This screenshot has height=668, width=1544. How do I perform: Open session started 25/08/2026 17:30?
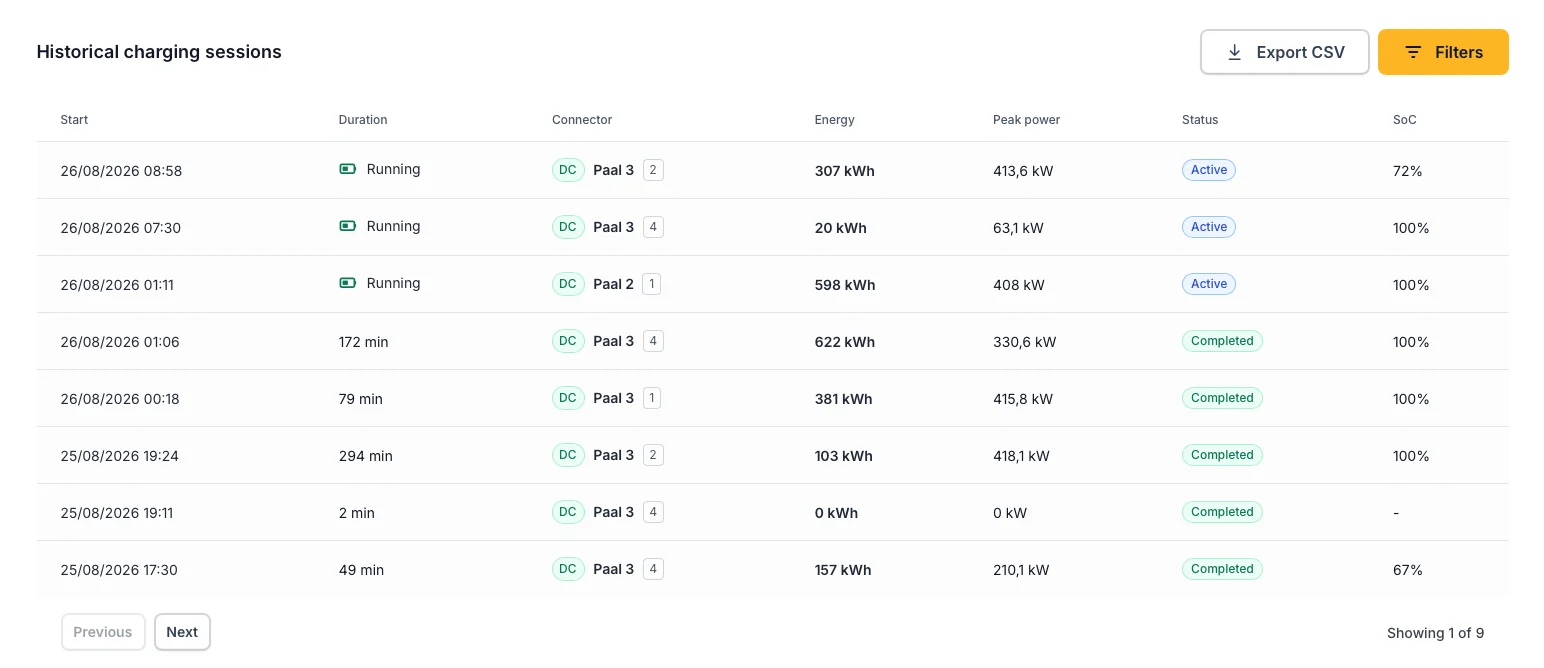773,569
